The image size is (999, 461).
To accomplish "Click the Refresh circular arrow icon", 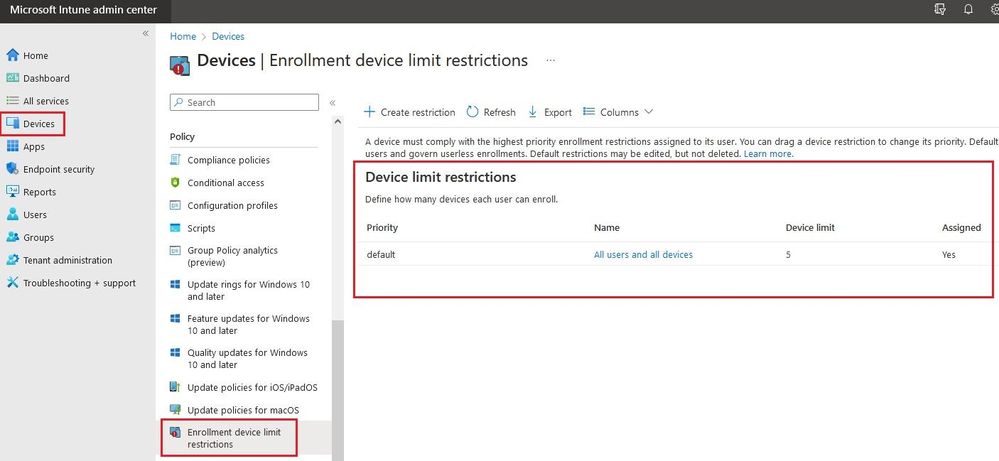I will [x=472, y=112].
